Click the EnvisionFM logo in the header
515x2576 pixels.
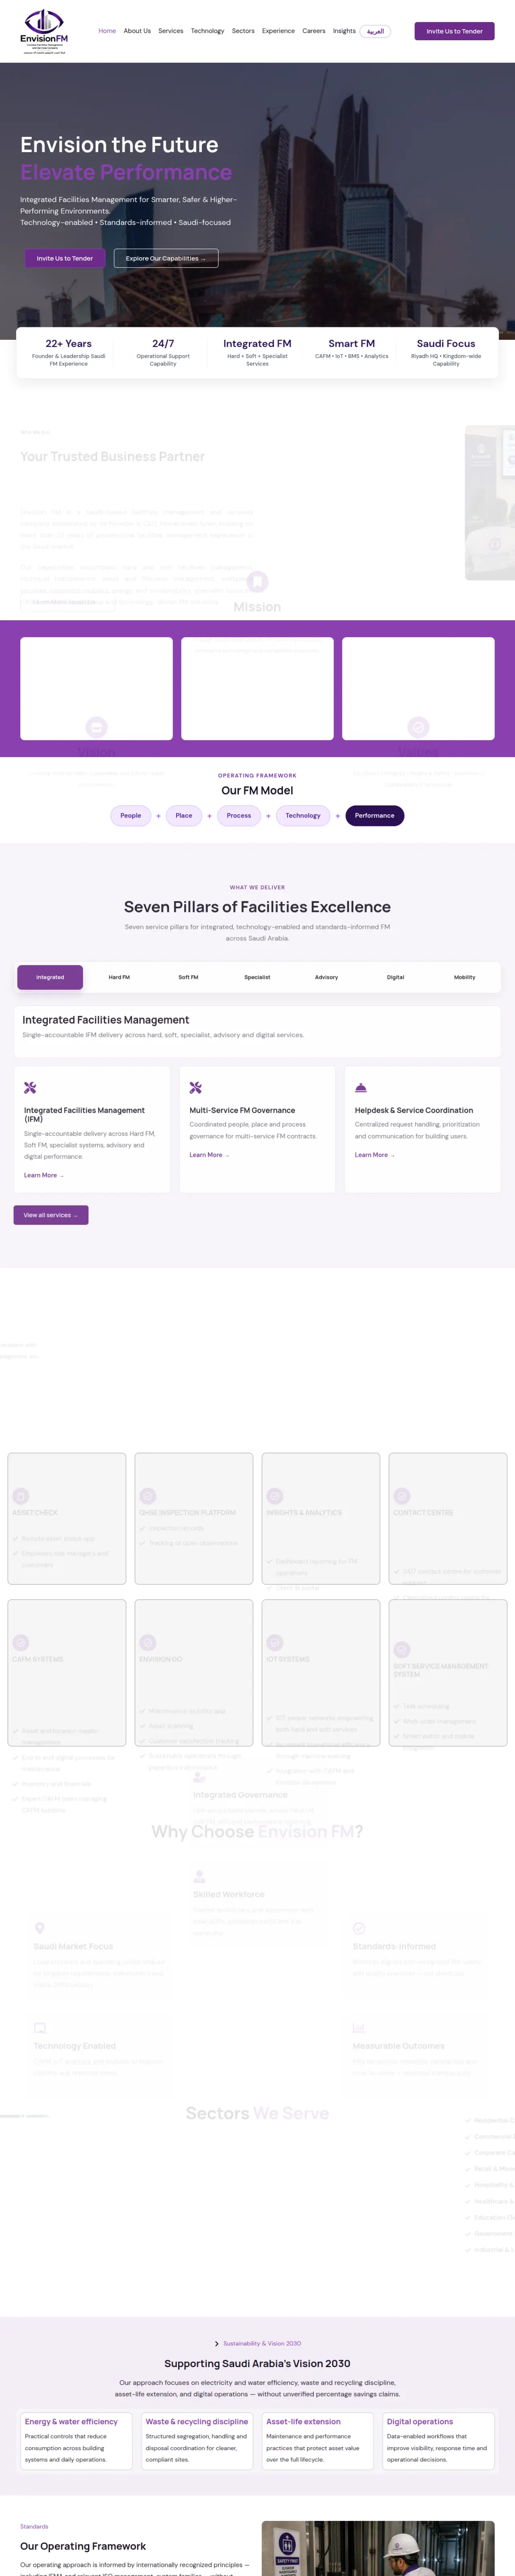point(44,31)
